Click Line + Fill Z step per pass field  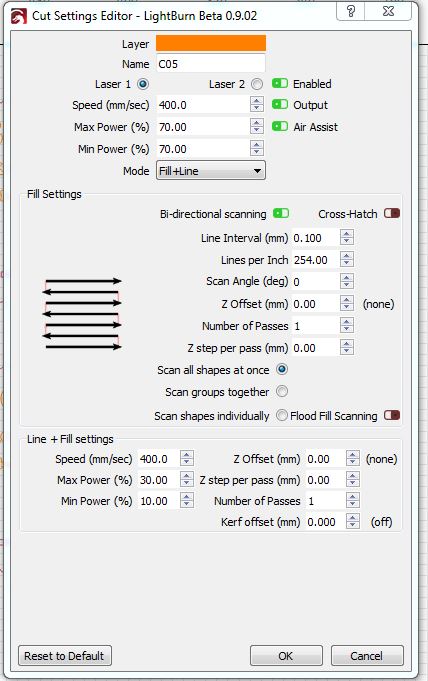(325, 480)
